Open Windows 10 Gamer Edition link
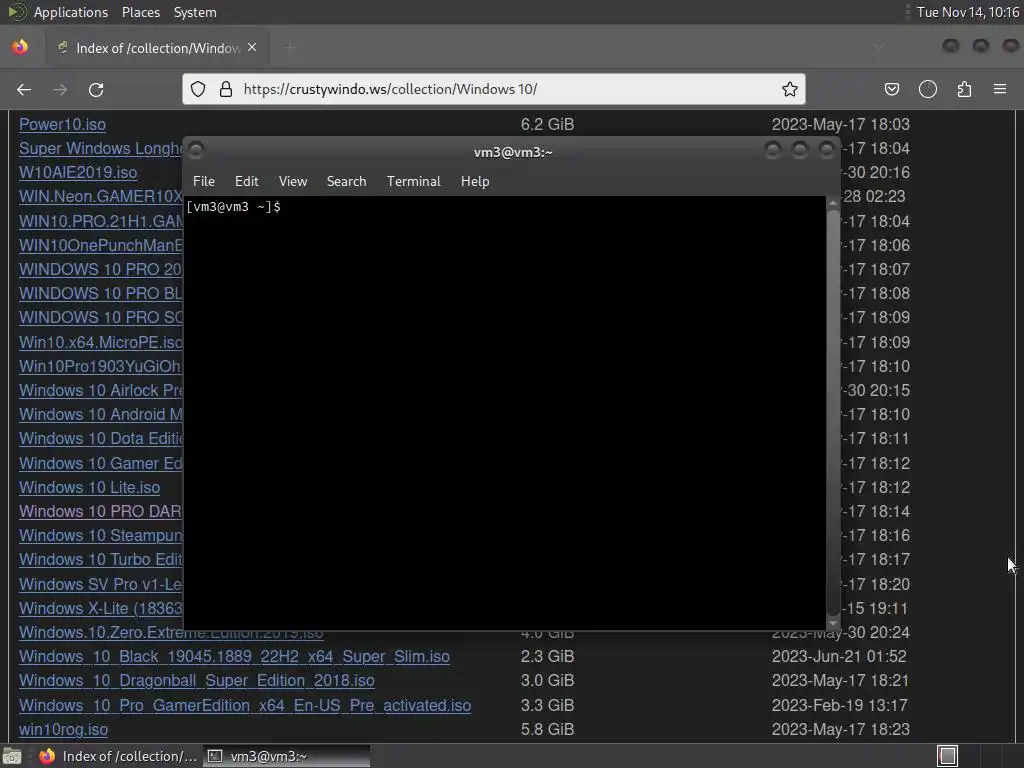The width and height of the screenshot is (1024, 768). click(x=101, y=463)
